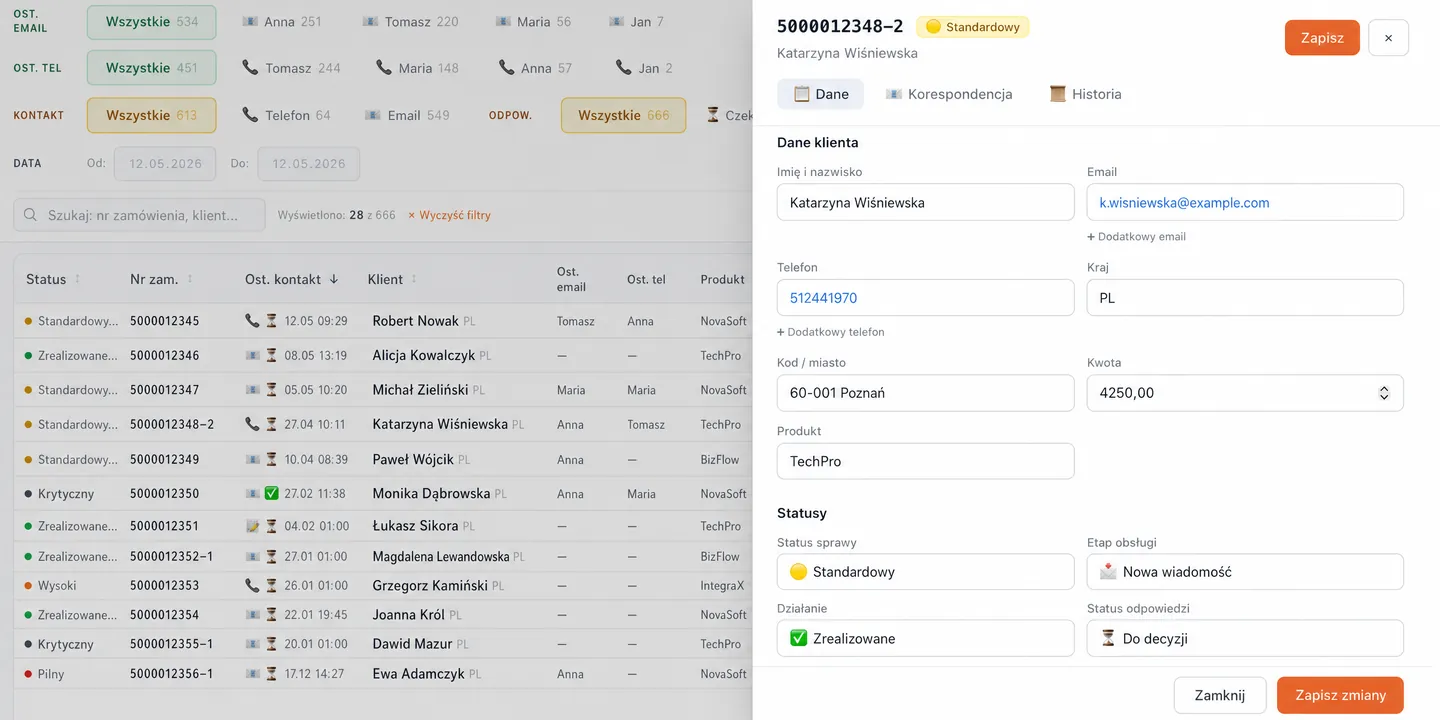Switch to the Dane tab
The width and height of the screenshot is (1440, 720).
[x=820, y=94]
